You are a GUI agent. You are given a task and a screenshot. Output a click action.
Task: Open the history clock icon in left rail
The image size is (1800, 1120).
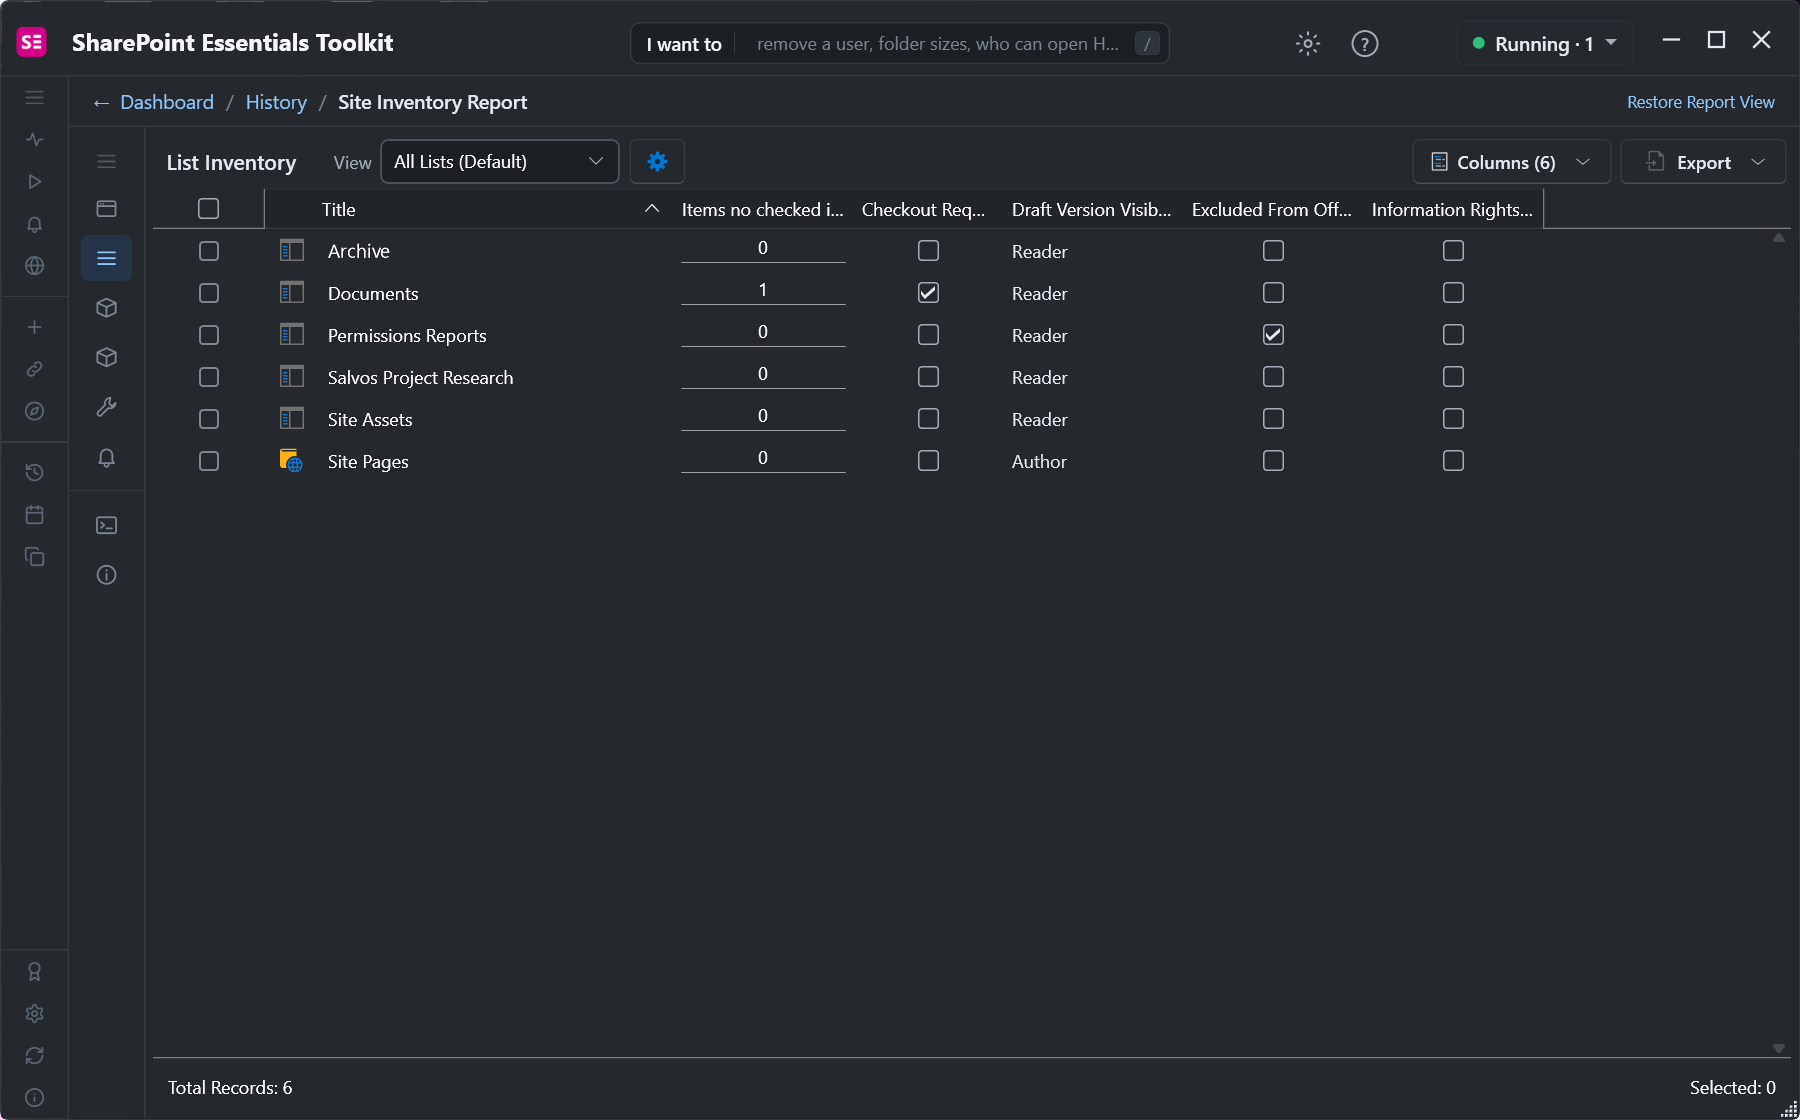(35, 472)
